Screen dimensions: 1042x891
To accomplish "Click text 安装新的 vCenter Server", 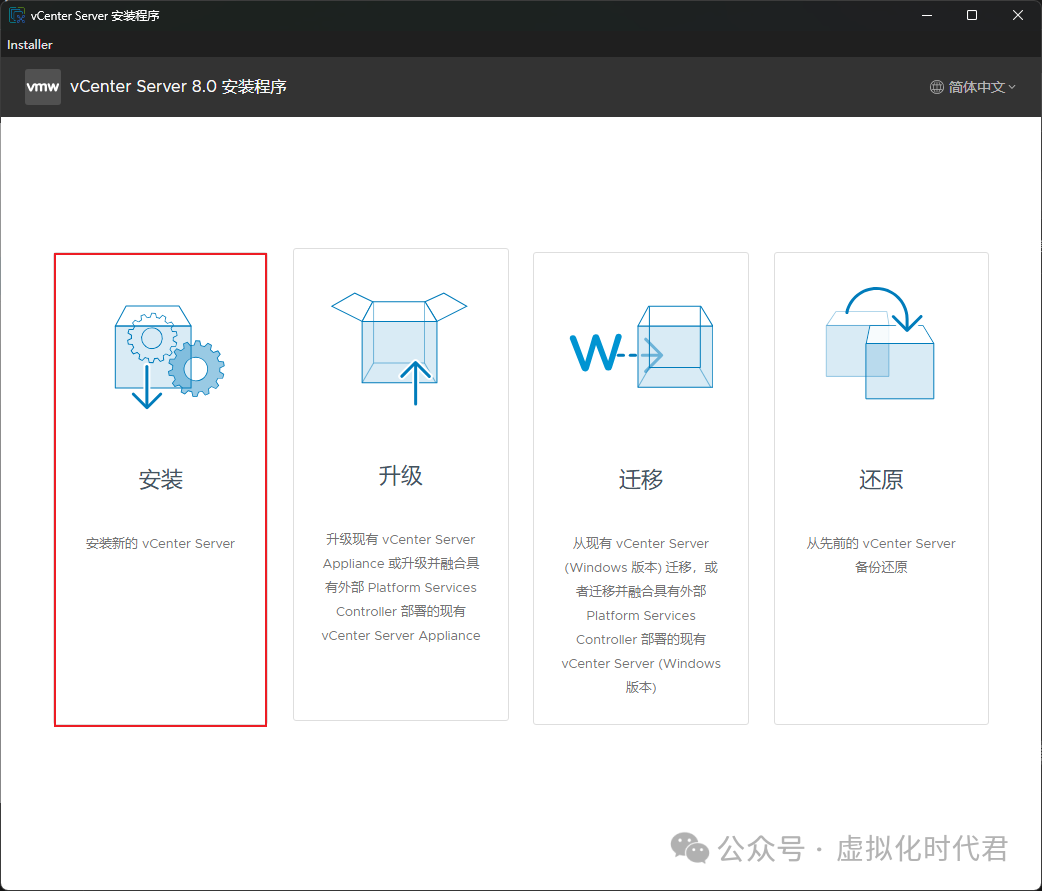I will tap(160, 544).
